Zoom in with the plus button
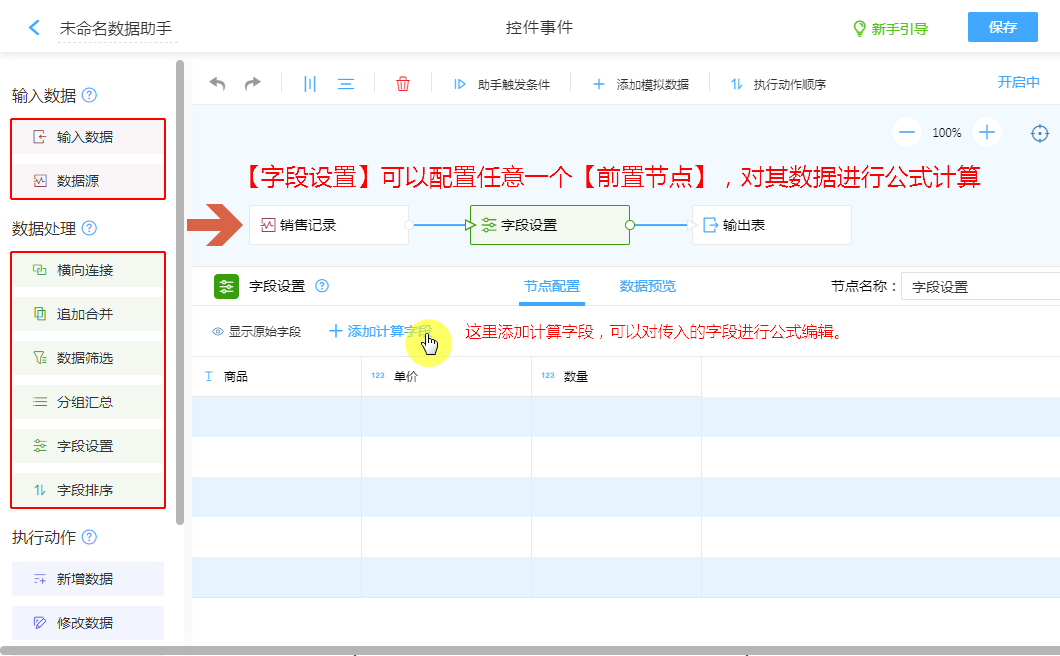 click(x=987, y=132)
